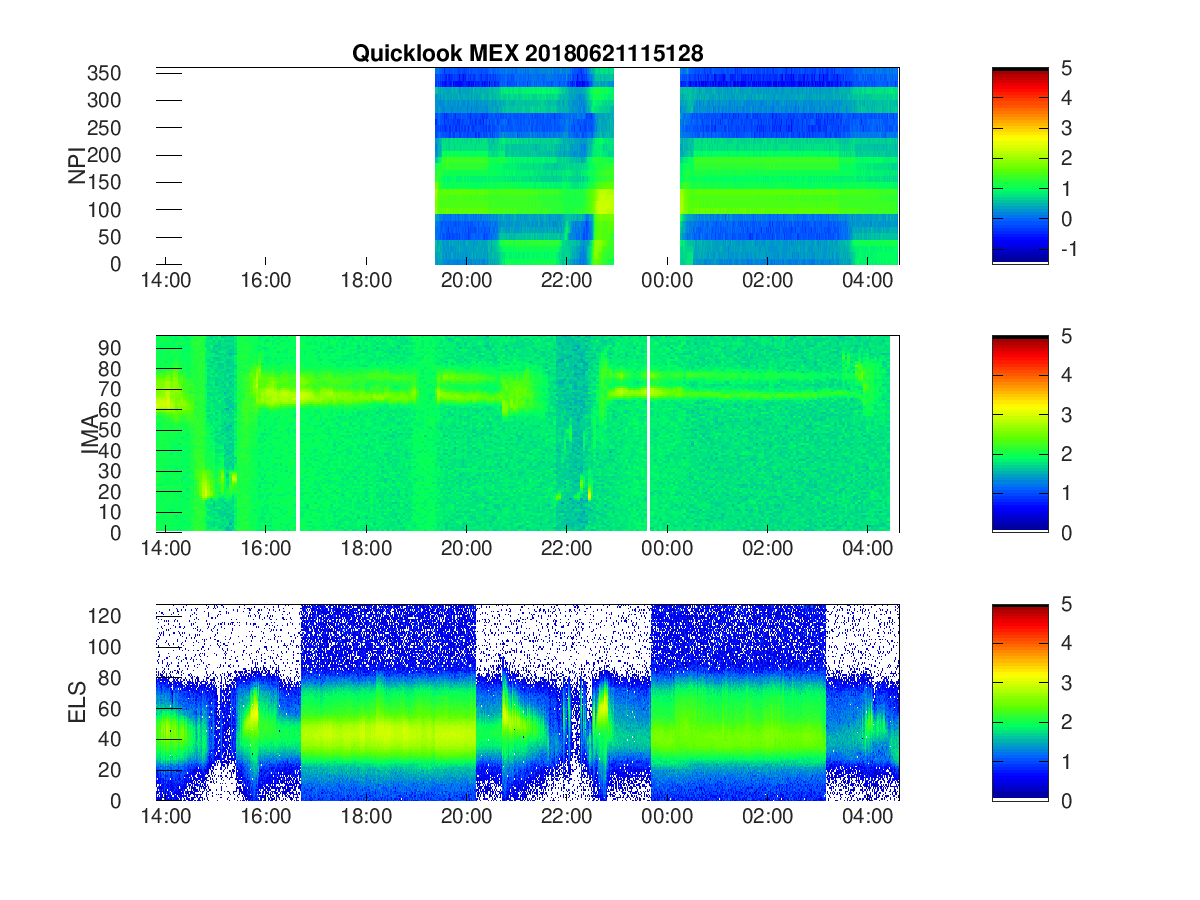The width and height of the screenshot is (1200, 900).
Task: Pick the 18:00 time label under ELS plot
Action: [366, 817]
